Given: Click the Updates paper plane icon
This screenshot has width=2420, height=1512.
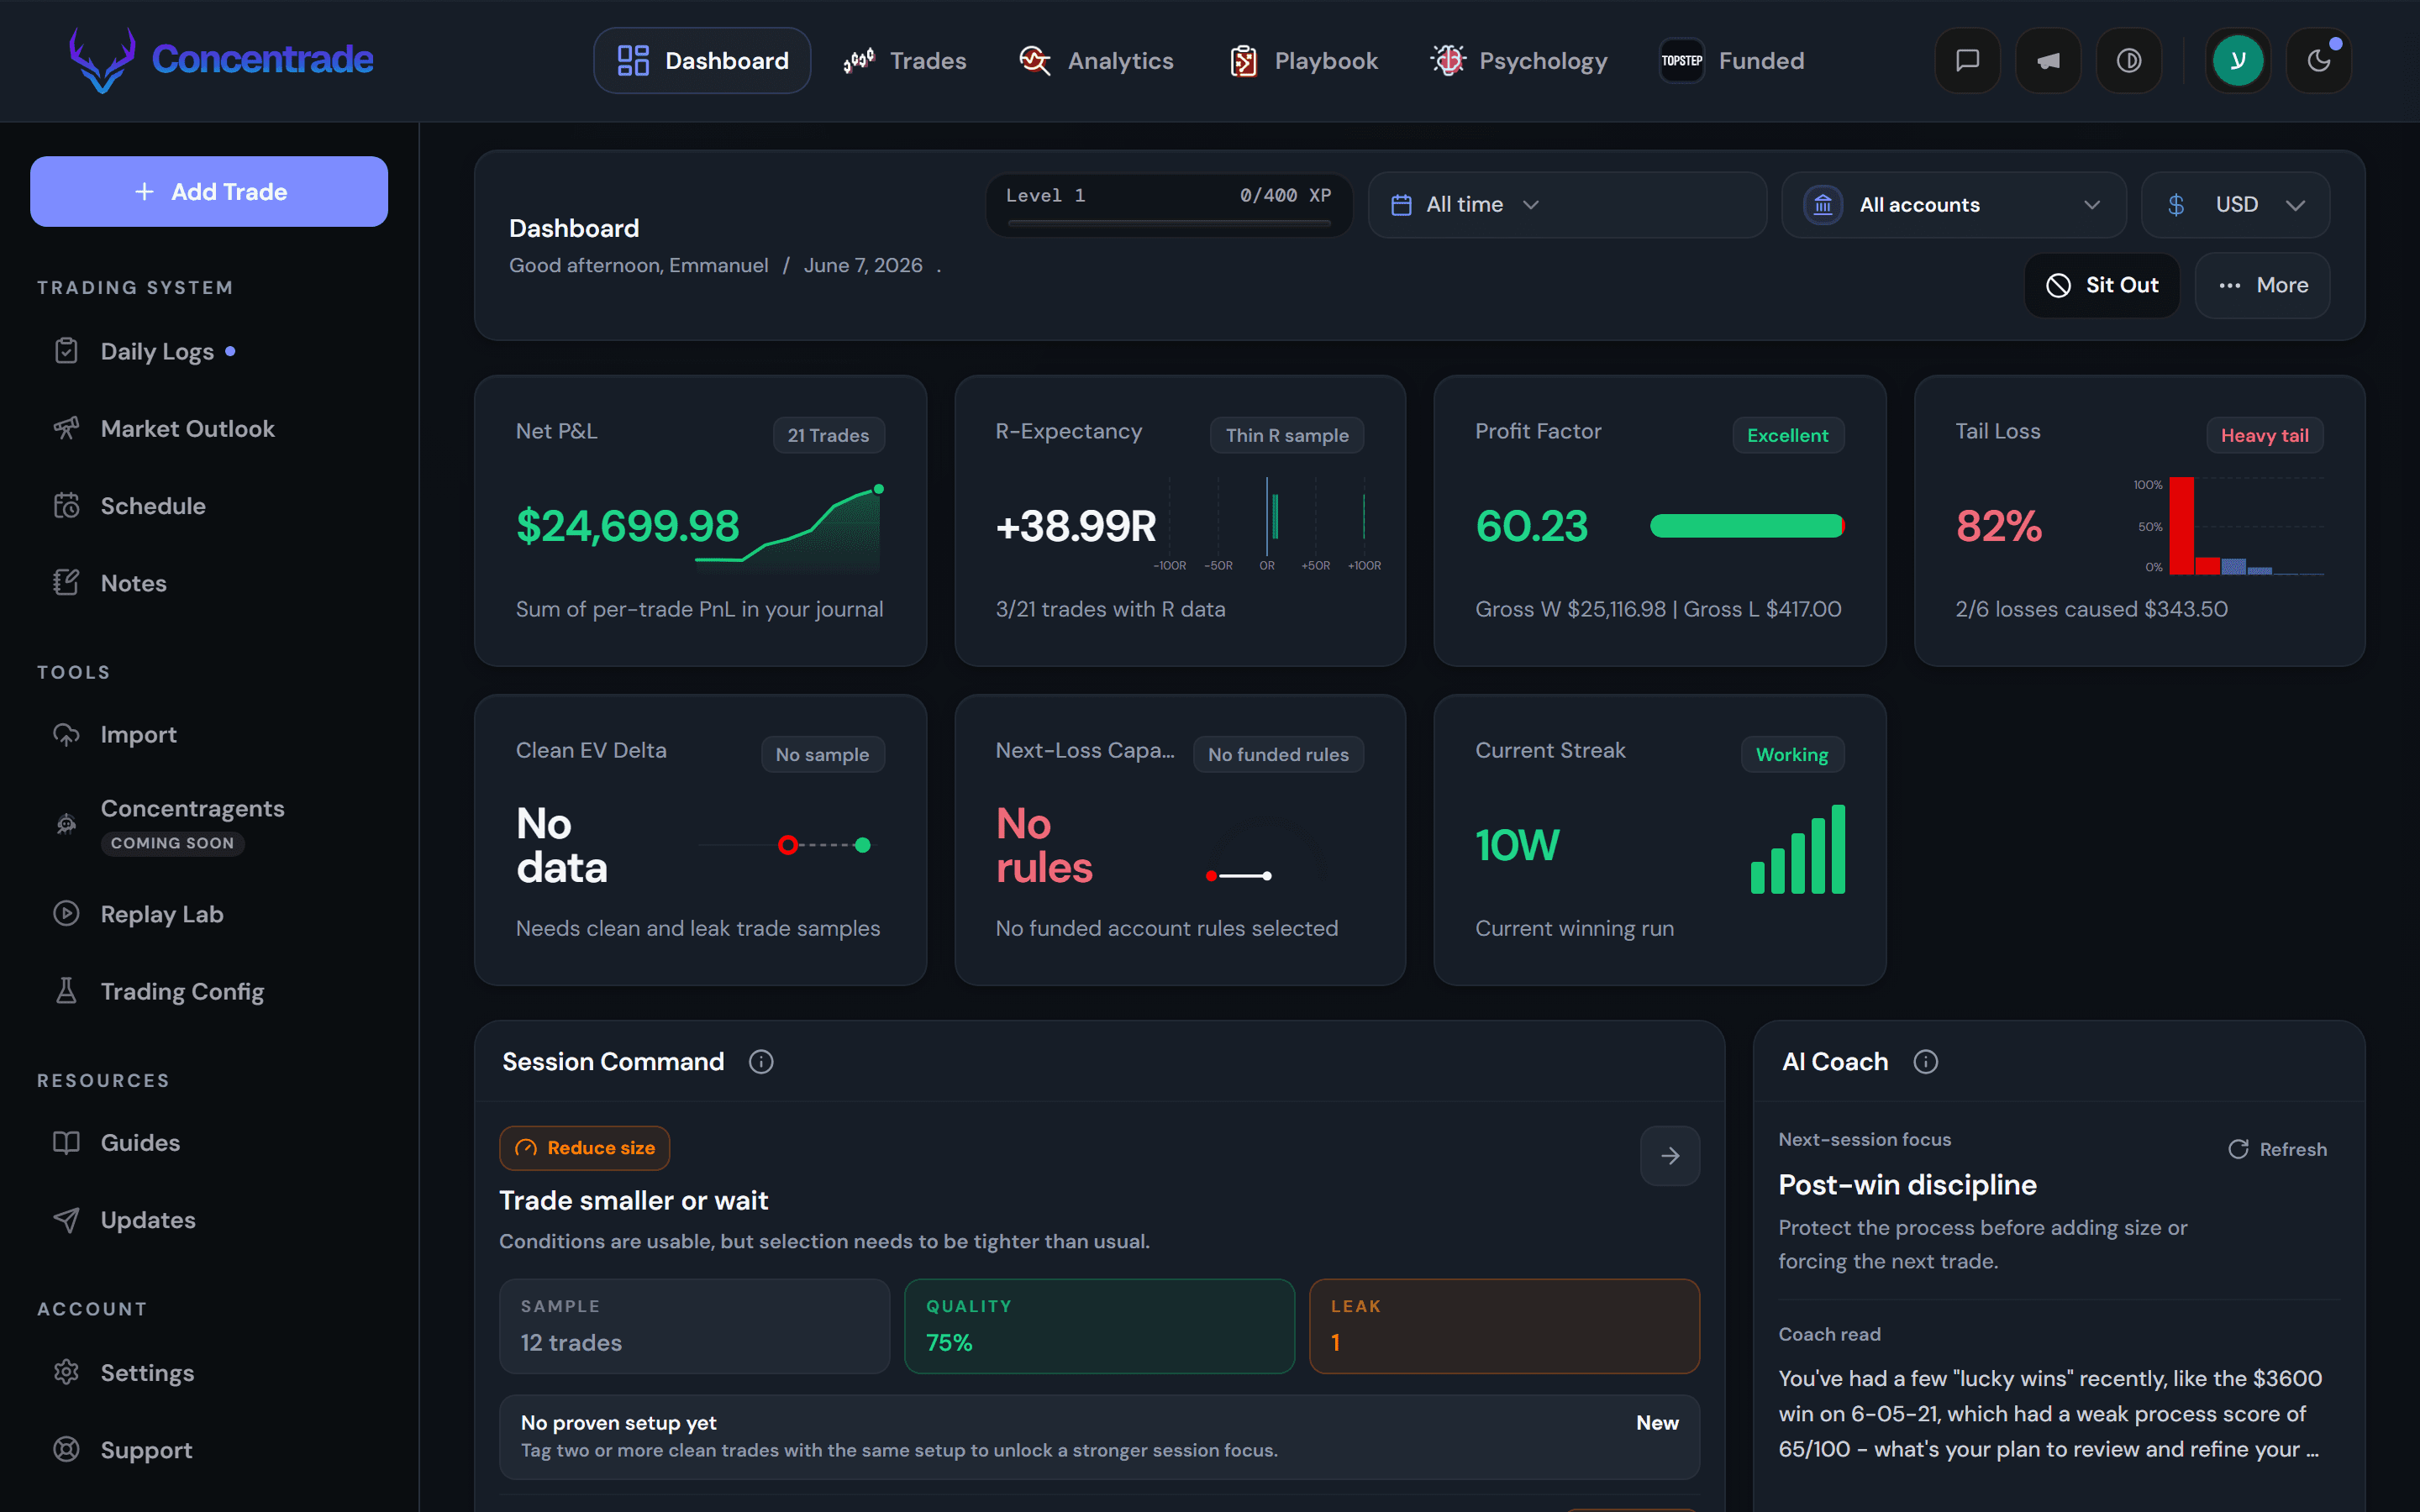Looking at the screenshot, I should click(66, 1220).
